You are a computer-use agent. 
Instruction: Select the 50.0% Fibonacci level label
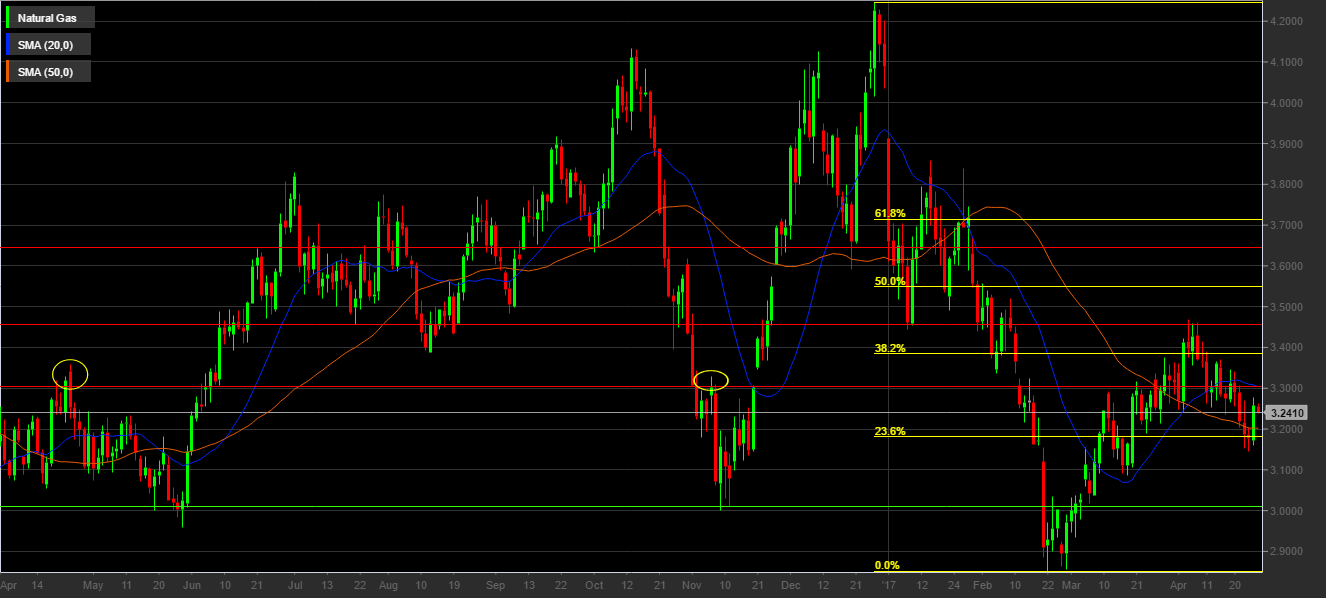coord(890,281)
